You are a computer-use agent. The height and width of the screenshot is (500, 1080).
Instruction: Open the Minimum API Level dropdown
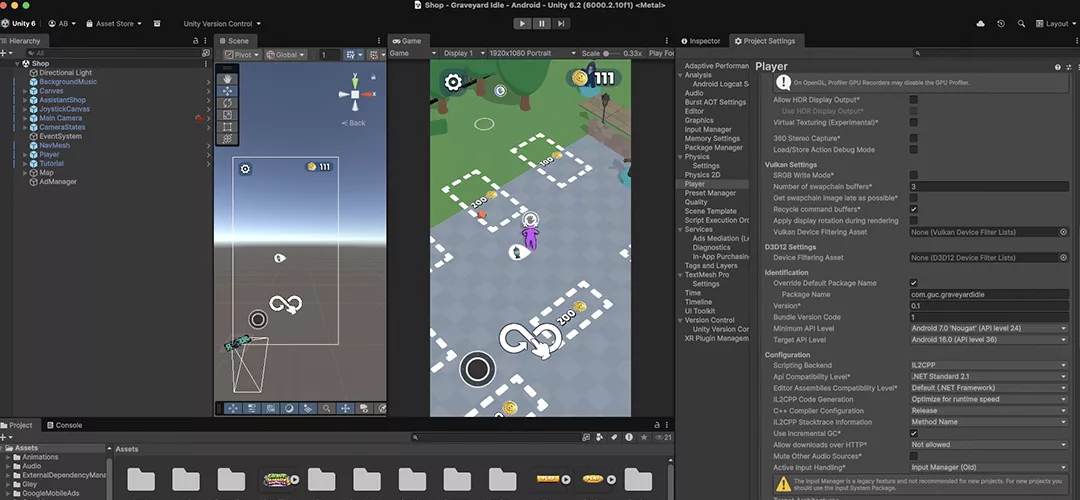(987, 328)
